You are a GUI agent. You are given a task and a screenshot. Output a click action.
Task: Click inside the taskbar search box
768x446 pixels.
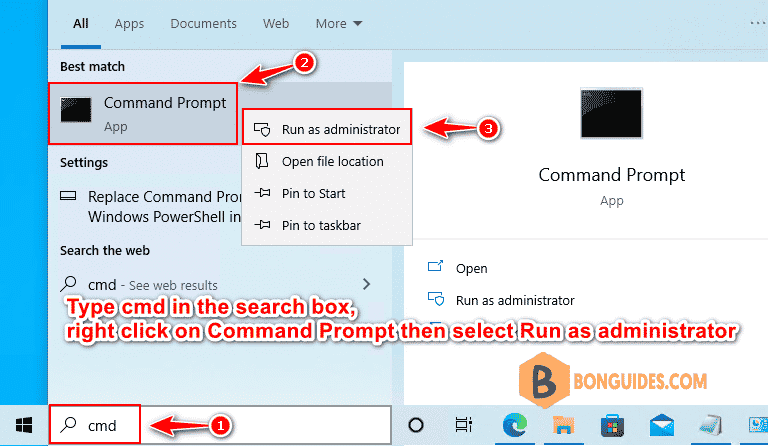220,425
